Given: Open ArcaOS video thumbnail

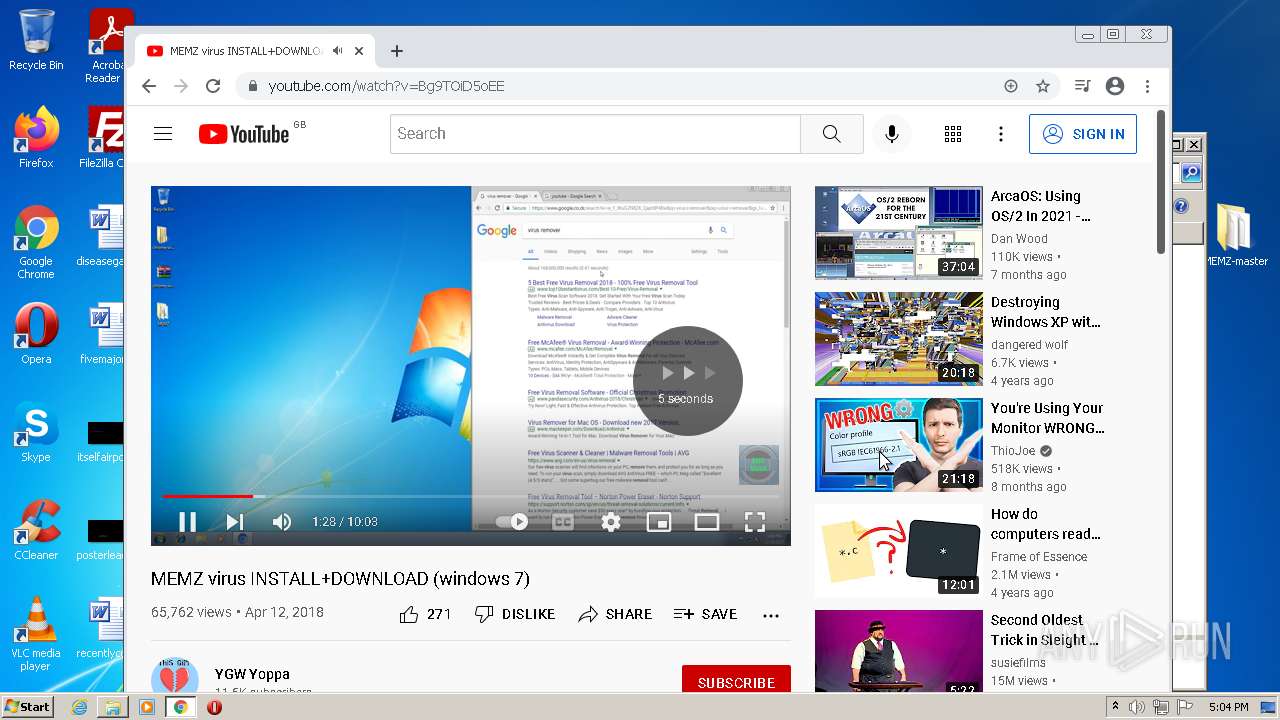Looking at the screenshot, I should click(x=899, y=233).
